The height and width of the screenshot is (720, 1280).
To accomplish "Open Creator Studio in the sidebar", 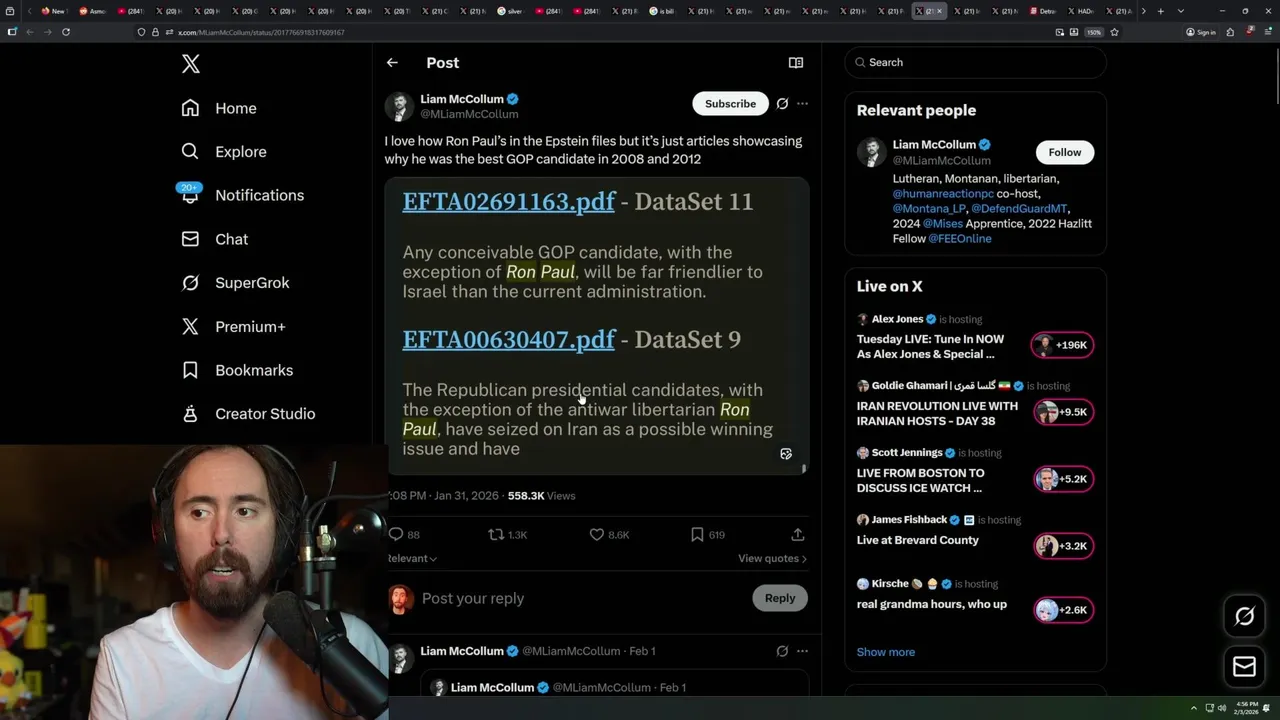I will click(x=248, y=413).
